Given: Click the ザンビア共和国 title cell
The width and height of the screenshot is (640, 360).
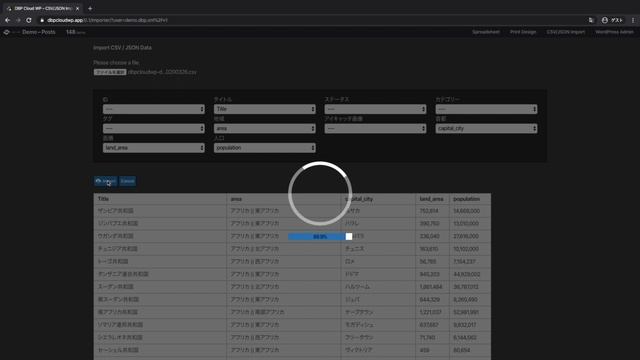Looking at the screenshot, I should pos(160,211).
